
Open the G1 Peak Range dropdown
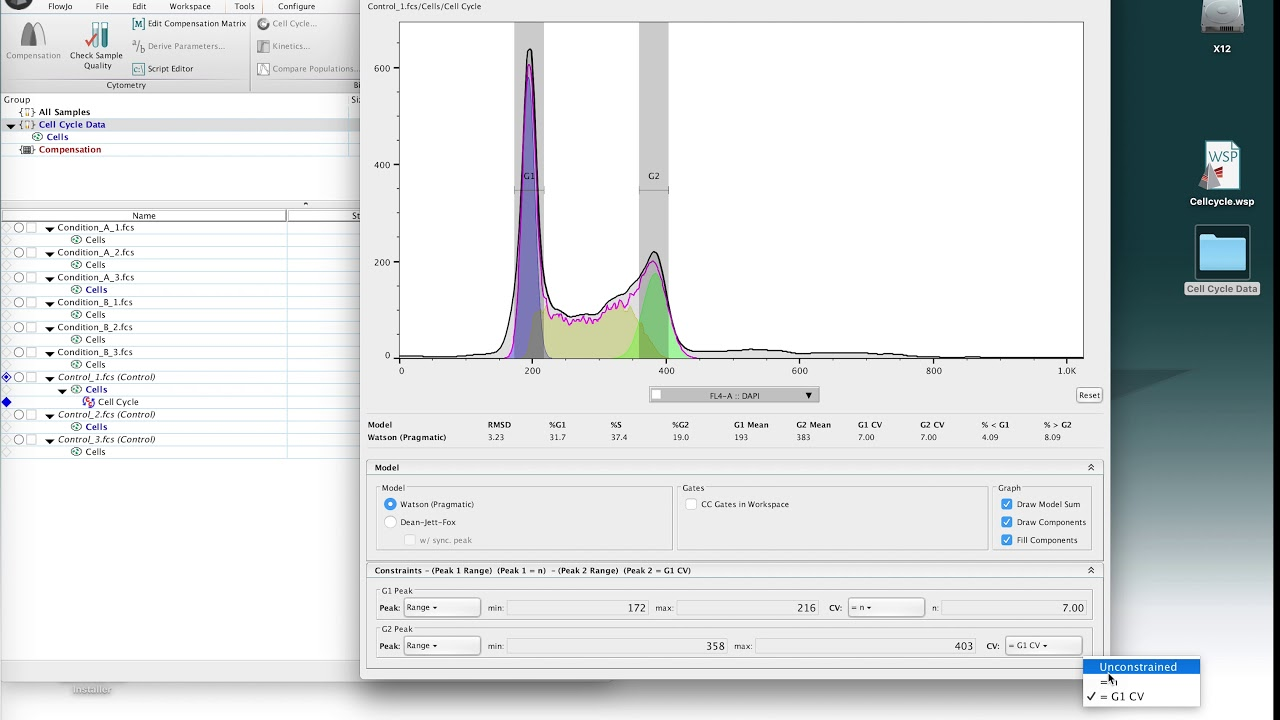point(442,607)
